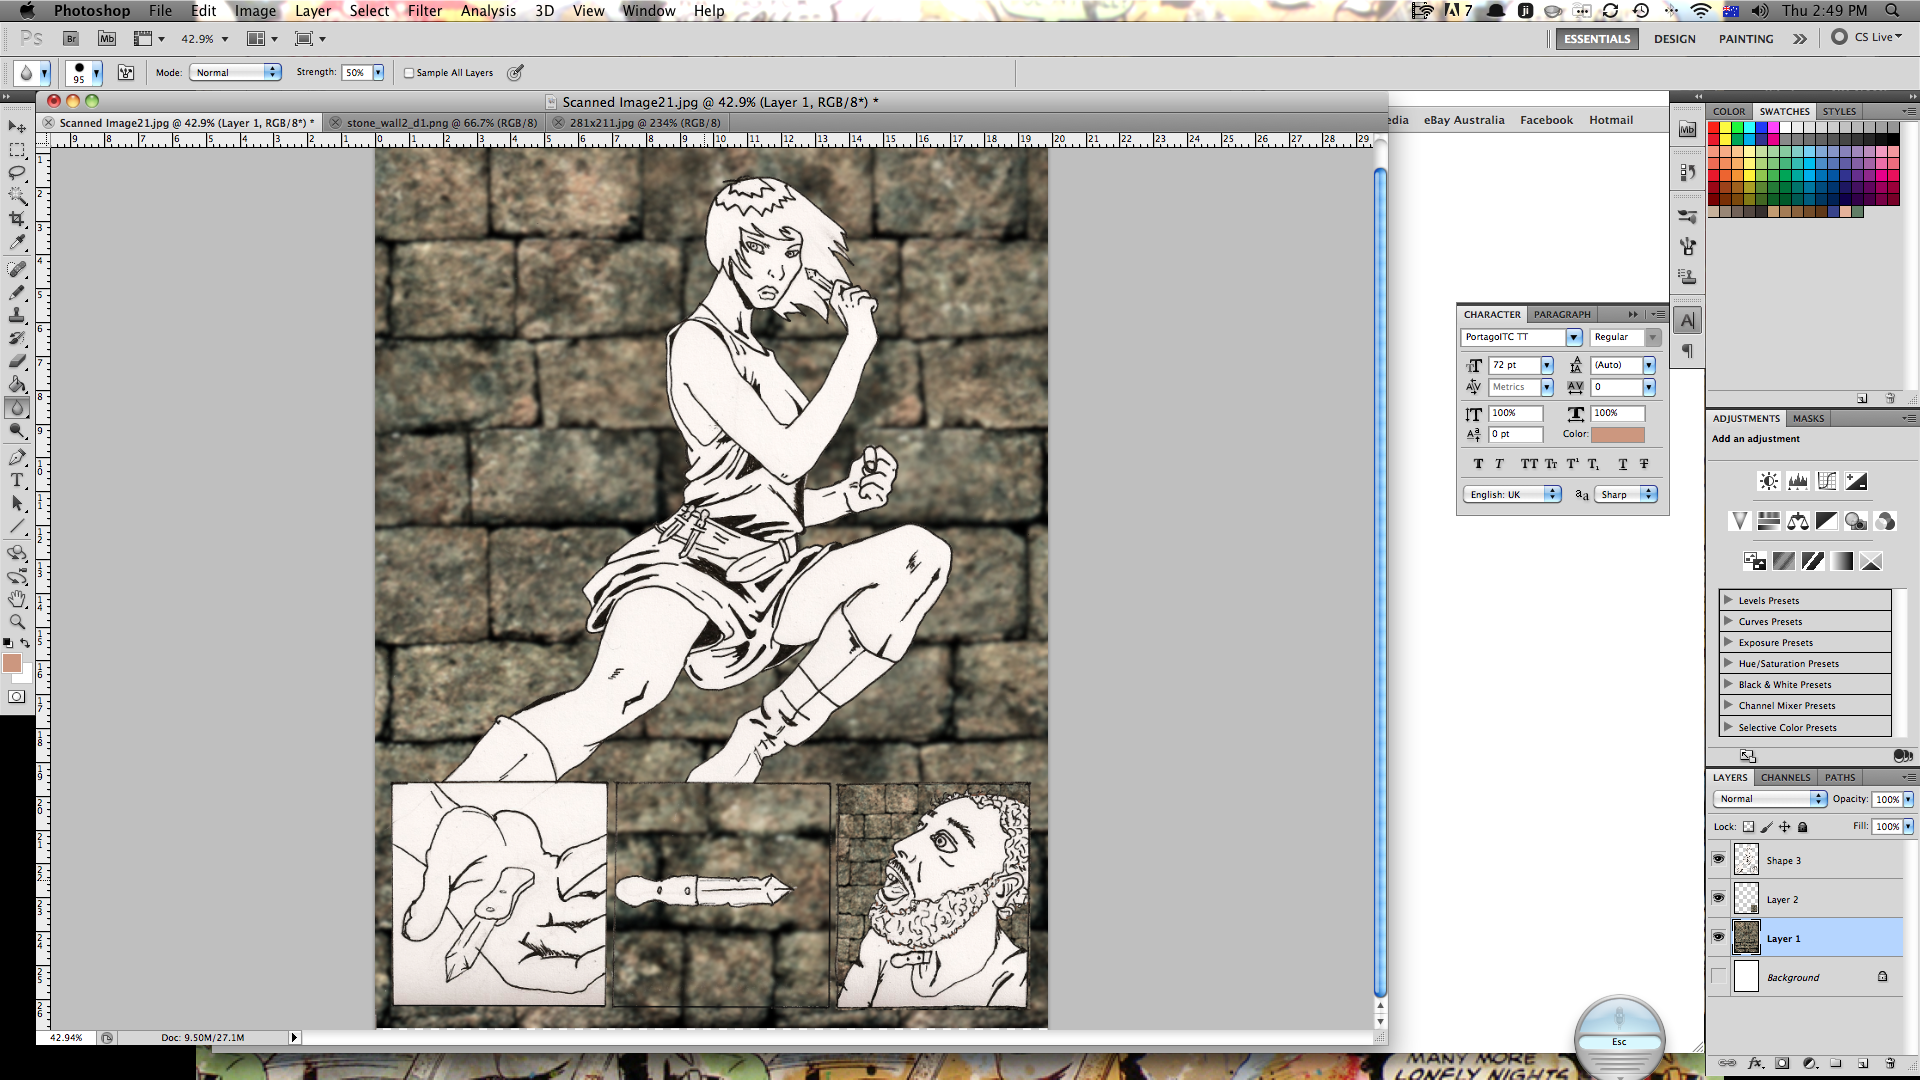This screenshot has width=1920, height=1080.
Task: Enable Sample All Layers checkbox
Action: 409,73
